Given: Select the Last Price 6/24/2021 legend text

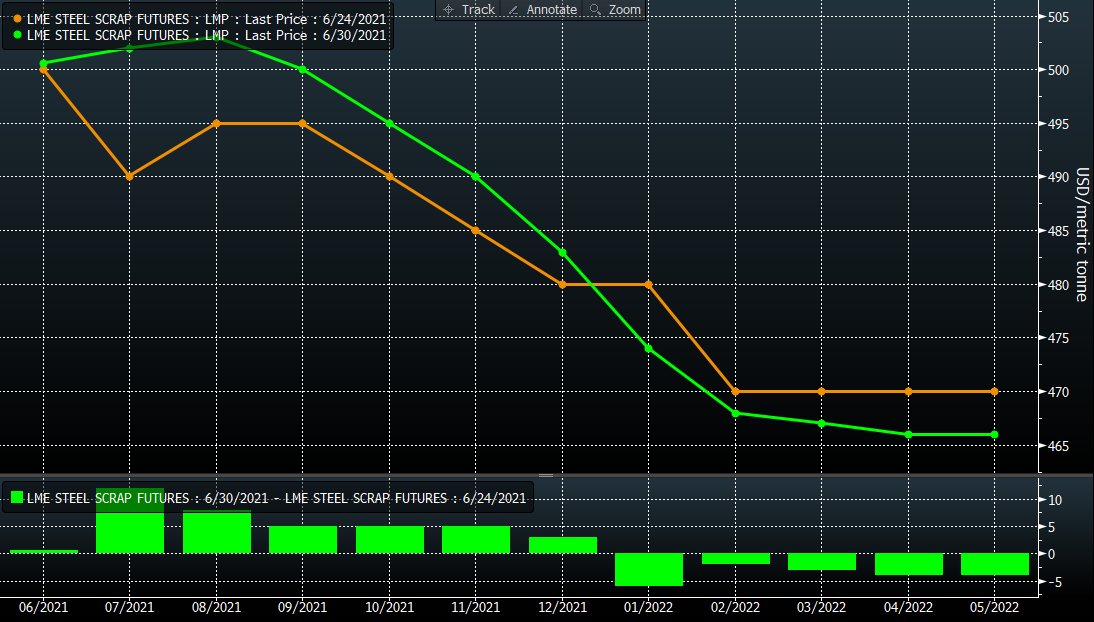Looking at the screenshot, I should (x=207, y=19).
